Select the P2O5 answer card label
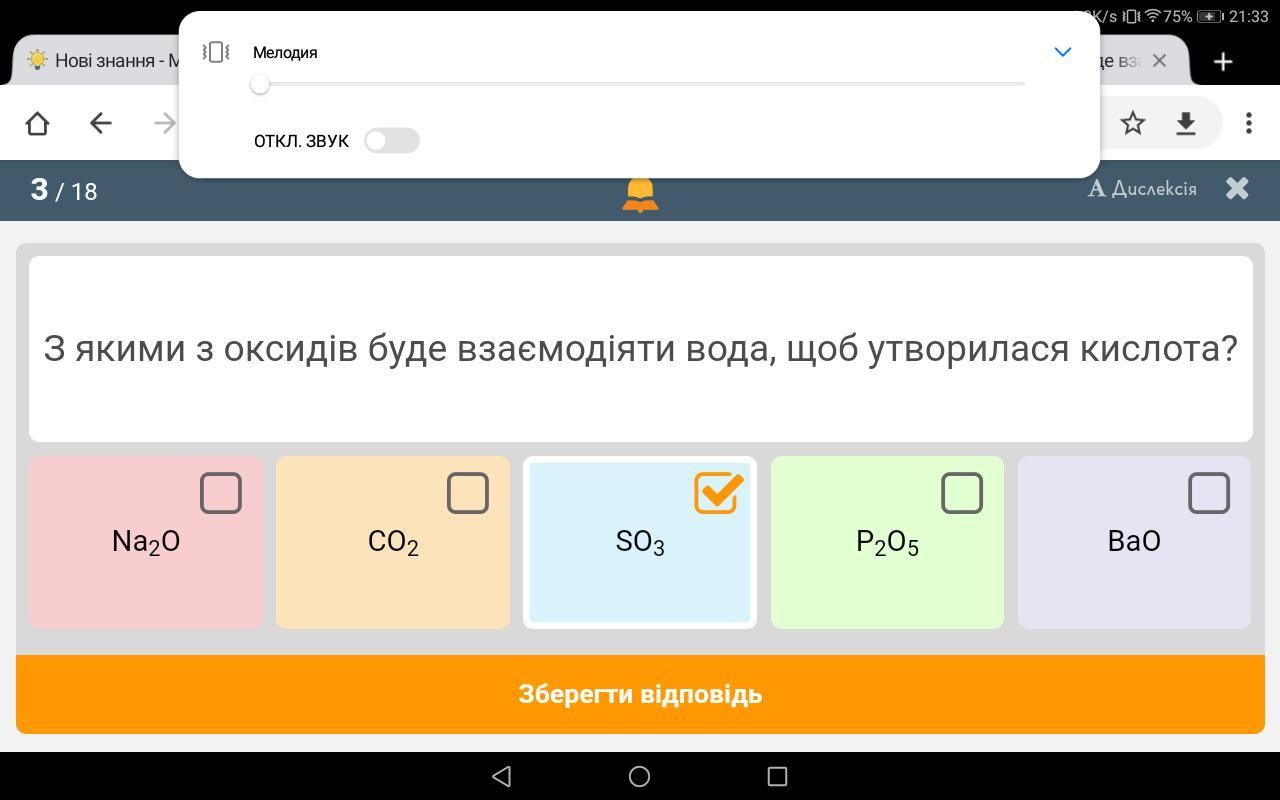Screen dimensions: 1280x800 point(887,542)
